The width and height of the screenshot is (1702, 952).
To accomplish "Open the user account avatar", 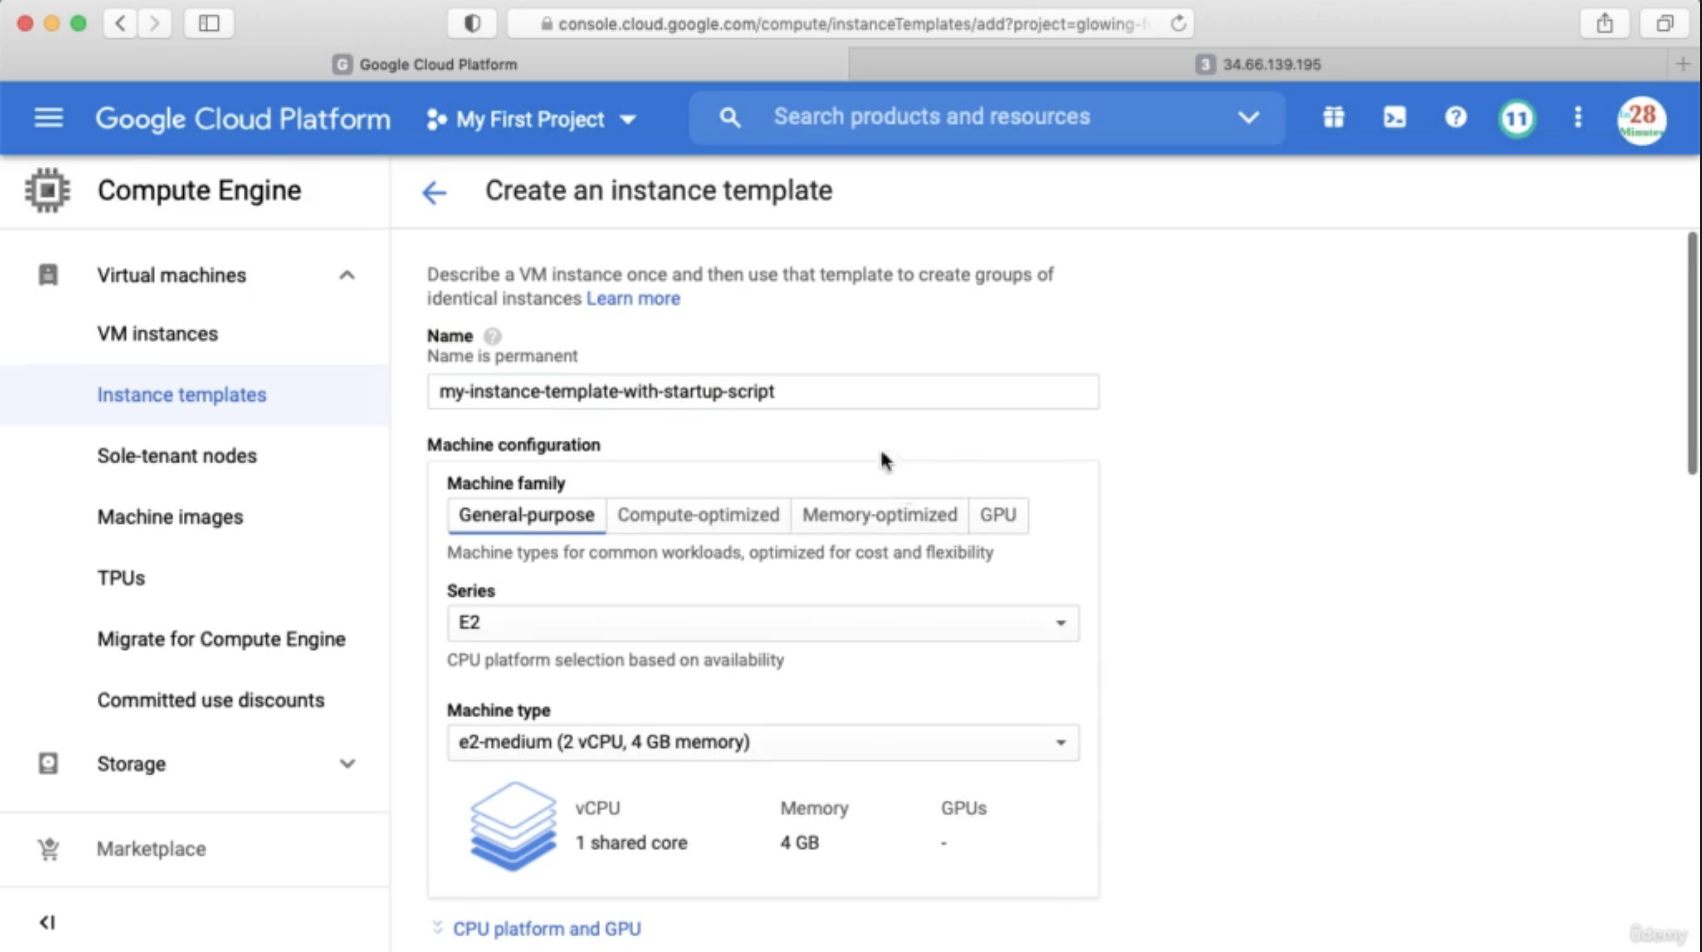I will 1641,119.
